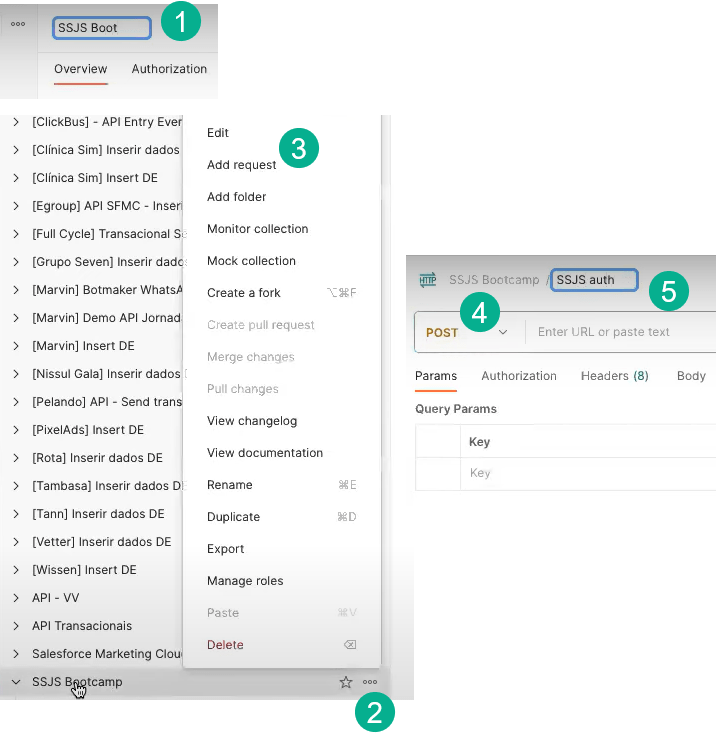The image size is (716, 733).
Task: Expand the API - VV collection
Action: click(16, 598)
